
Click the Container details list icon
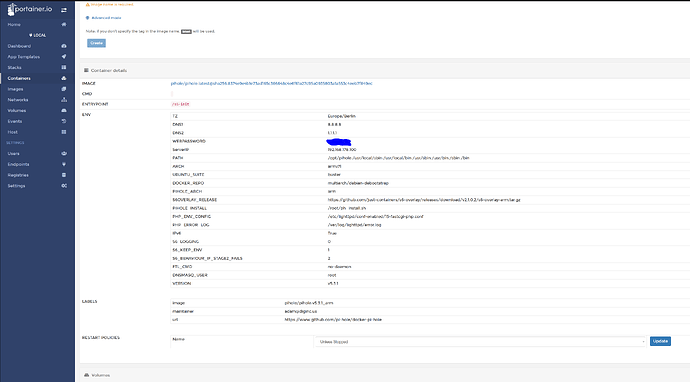(x=86, y=70)
